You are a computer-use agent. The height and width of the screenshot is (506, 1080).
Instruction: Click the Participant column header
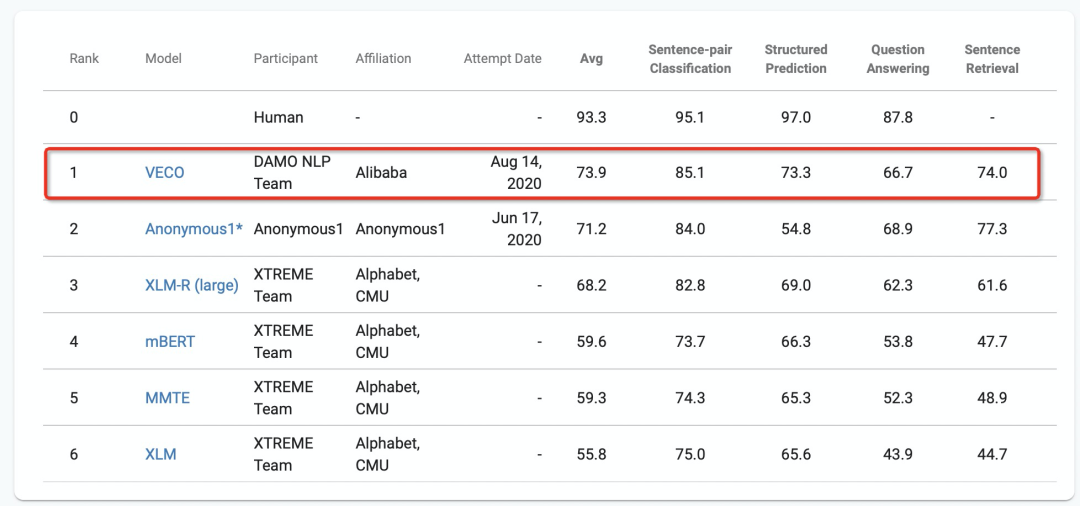click(x=286, y=59)
